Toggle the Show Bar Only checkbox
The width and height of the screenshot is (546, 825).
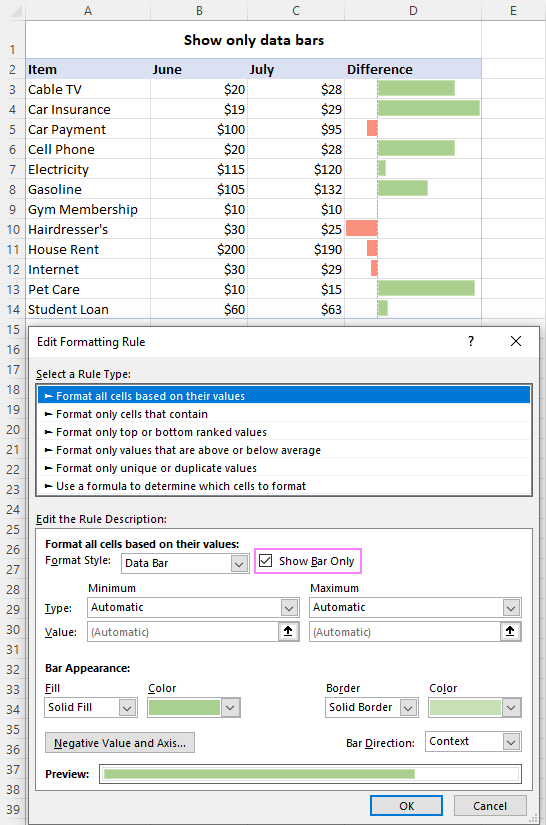tap(266, 561)
